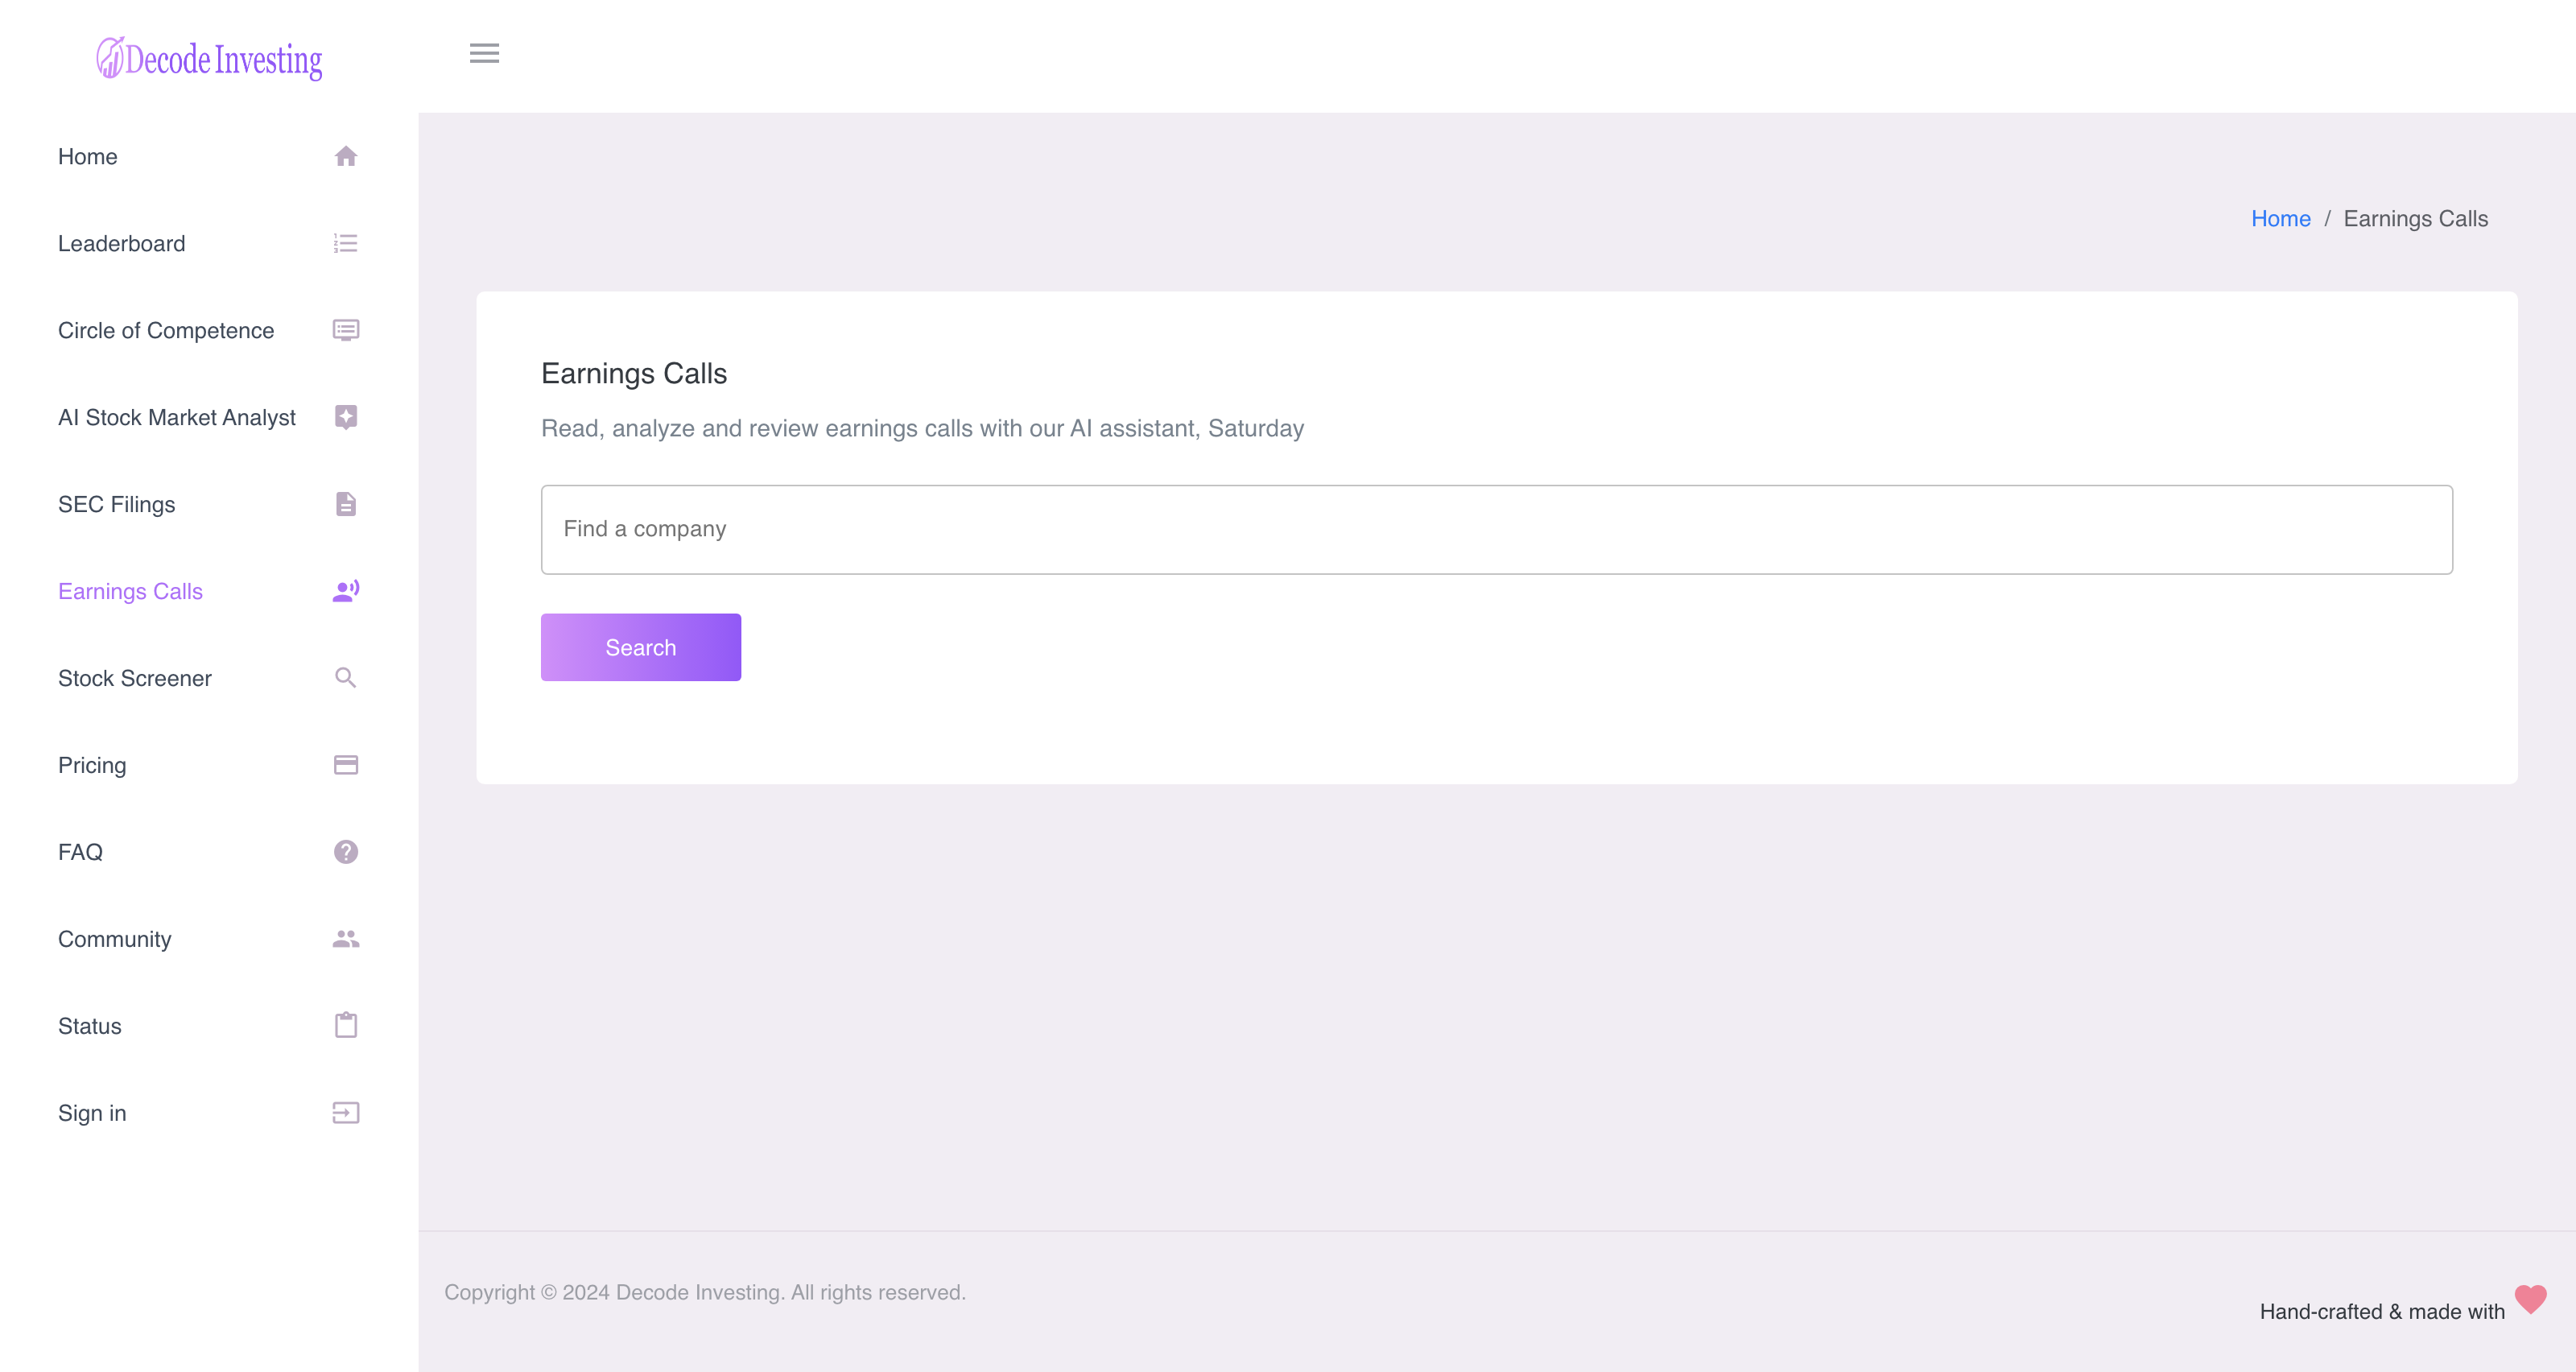Viewport: 2576px width, 1372px height.
Task: Click the numbered list icon beside Leaderboard
Action: 346,243
